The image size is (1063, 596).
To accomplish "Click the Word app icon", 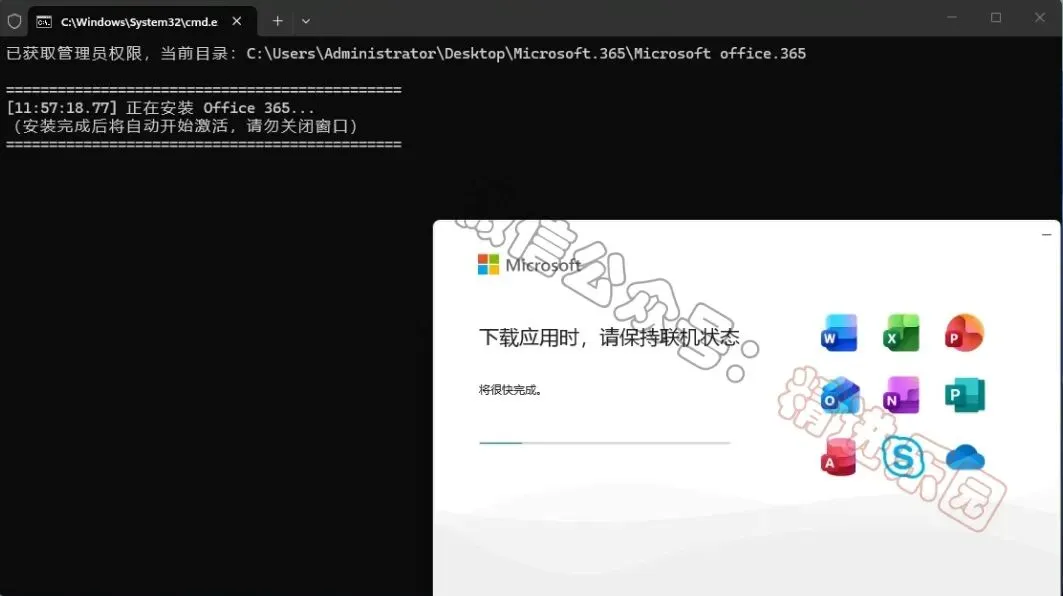I will (x=839, y=332).
